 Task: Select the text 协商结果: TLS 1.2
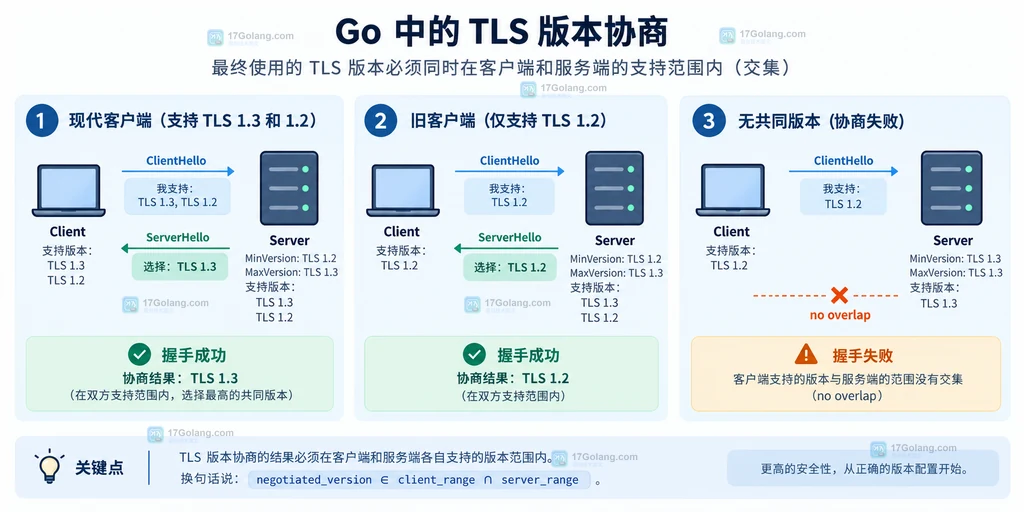coord(513,378)
